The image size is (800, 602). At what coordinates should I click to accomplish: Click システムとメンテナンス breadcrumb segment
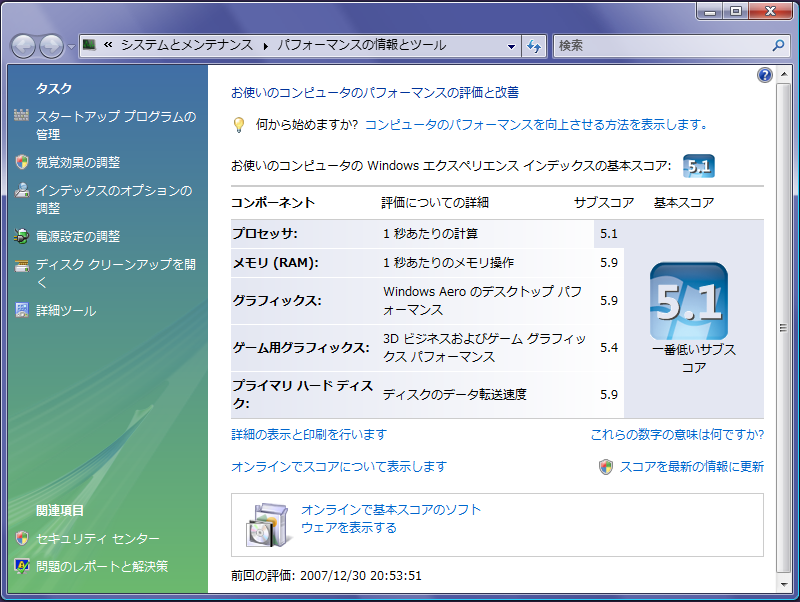click(x=187, y=45)
